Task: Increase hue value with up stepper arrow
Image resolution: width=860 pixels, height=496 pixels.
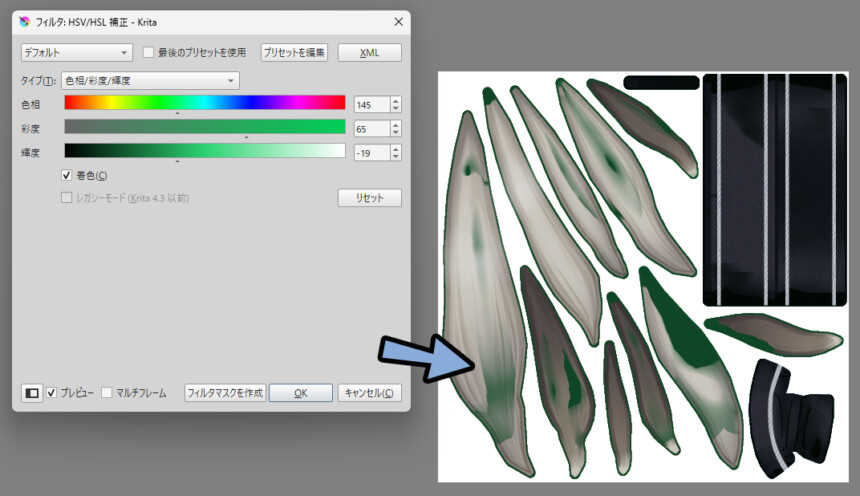Action: 396,101
